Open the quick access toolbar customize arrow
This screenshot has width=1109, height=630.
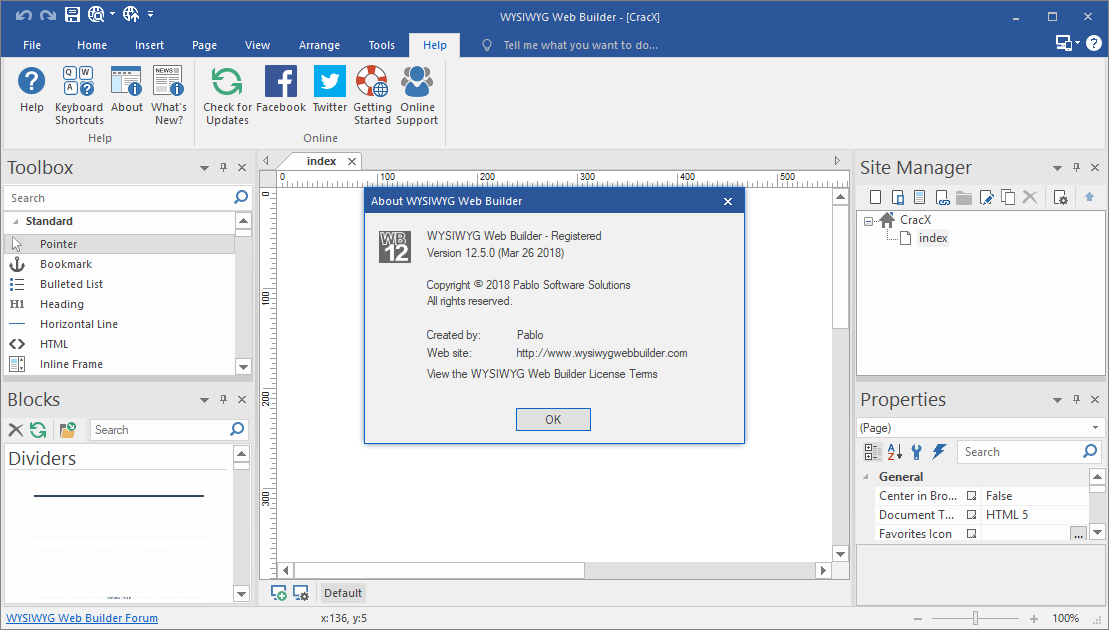tap(151, 14)
